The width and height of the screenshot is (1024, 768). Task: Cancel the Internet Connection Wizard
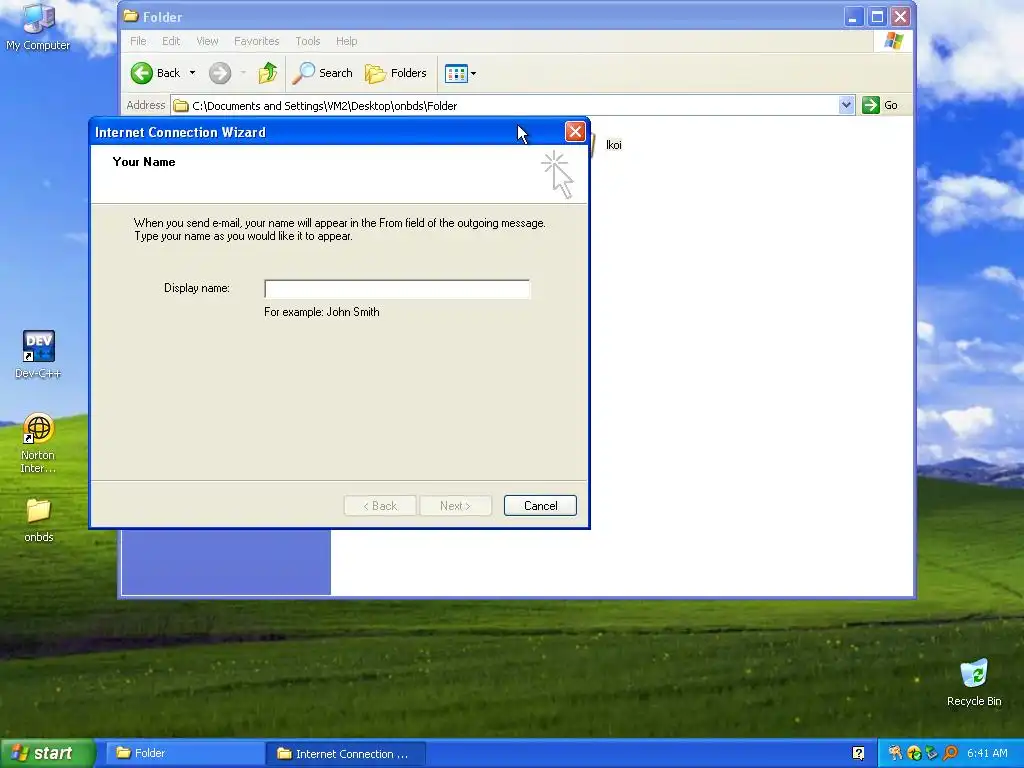click(540, 505)
